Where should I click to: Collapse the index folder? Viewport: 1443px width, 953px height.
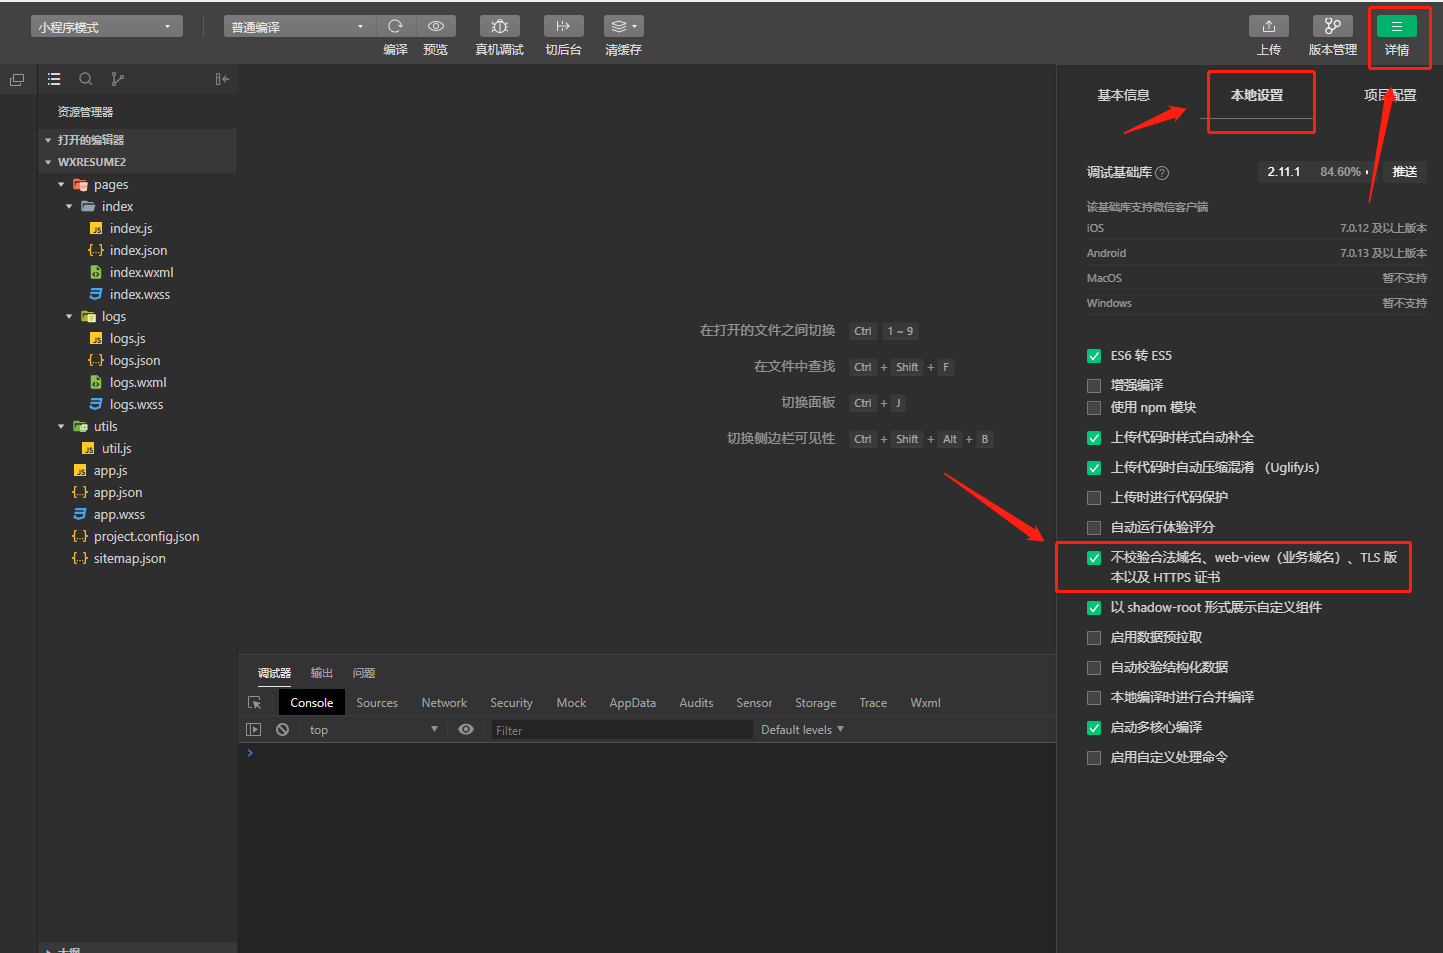[x=69, y=207]
